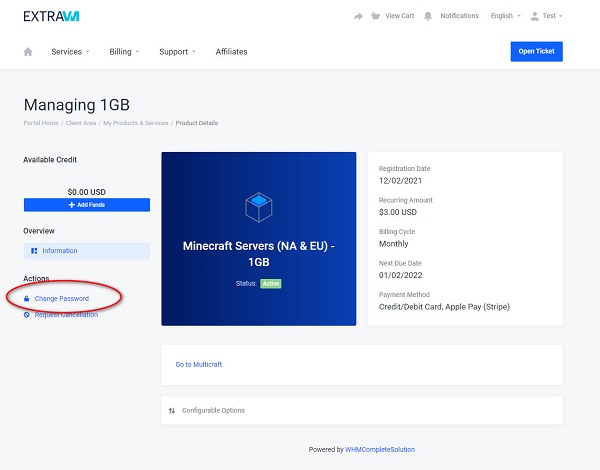Click Product Details breadcrumb text
The width and height of the screenshot is (600, 470).
coord(197,123)
